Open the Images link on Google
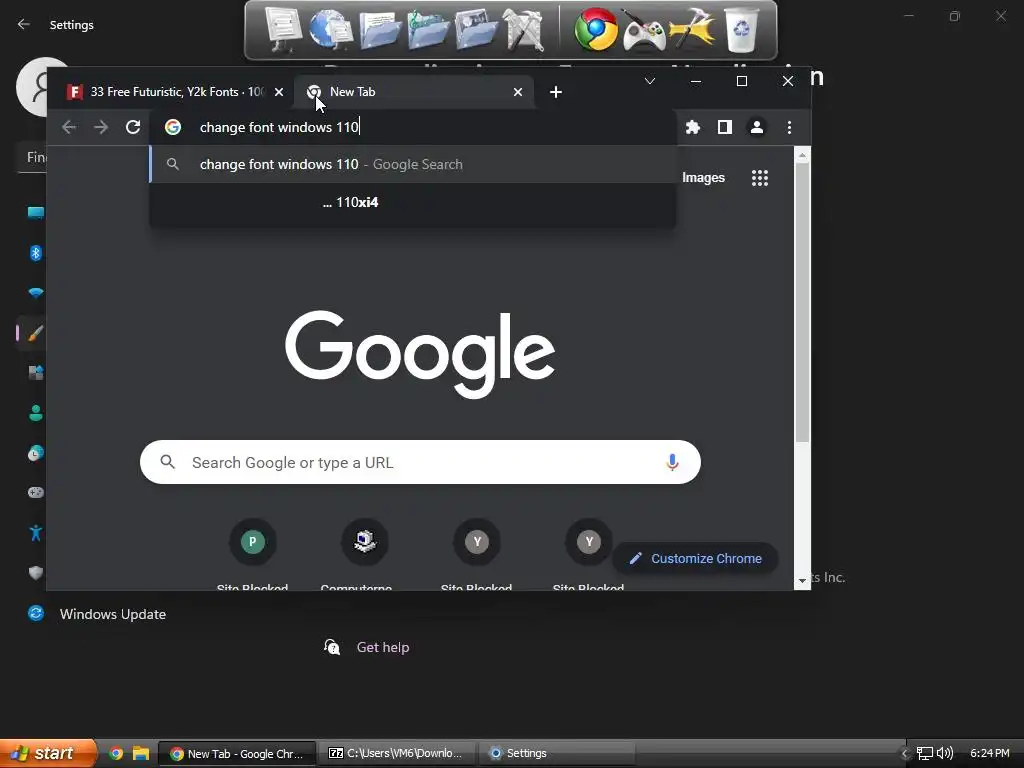1024x768 pixels. click(x=703, y=178)
